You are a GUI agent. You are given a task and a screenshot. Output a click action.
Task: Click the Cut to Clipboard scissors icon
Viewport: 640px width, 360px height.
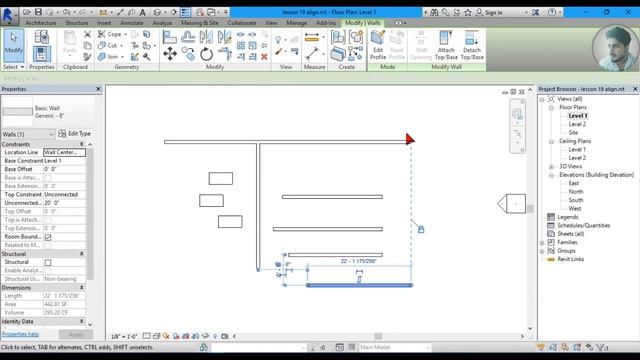(x=87, y=34)
